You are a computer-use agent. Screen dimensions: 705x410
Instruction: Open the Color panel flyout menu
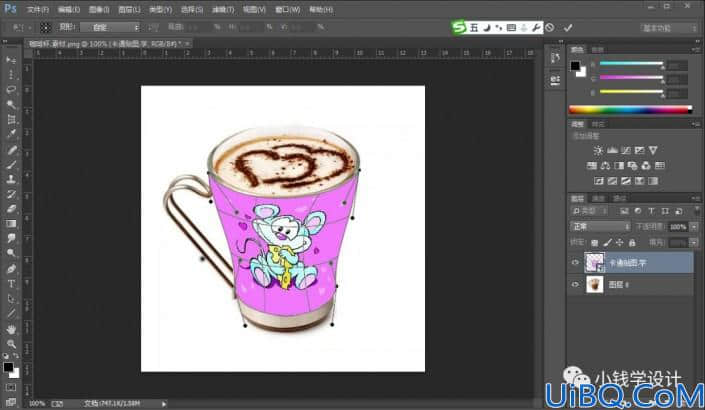(x=697, y=49)
